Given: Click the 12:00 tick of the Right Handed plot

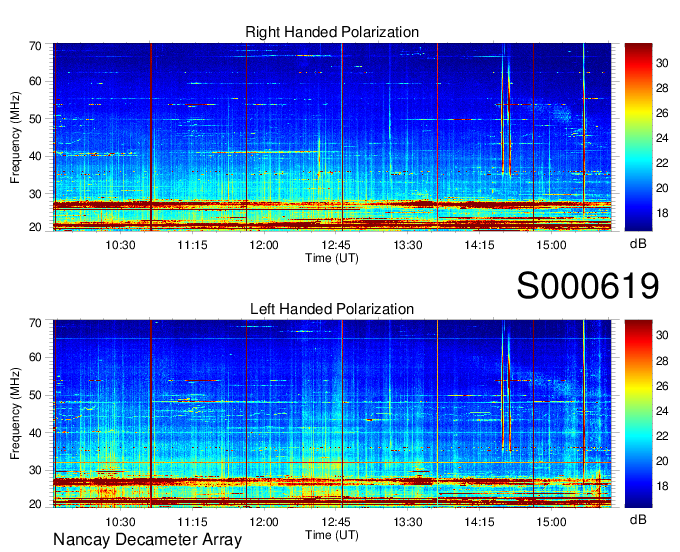Looking at the screenshot, I should pyautogui.click(x=264, y=245).
